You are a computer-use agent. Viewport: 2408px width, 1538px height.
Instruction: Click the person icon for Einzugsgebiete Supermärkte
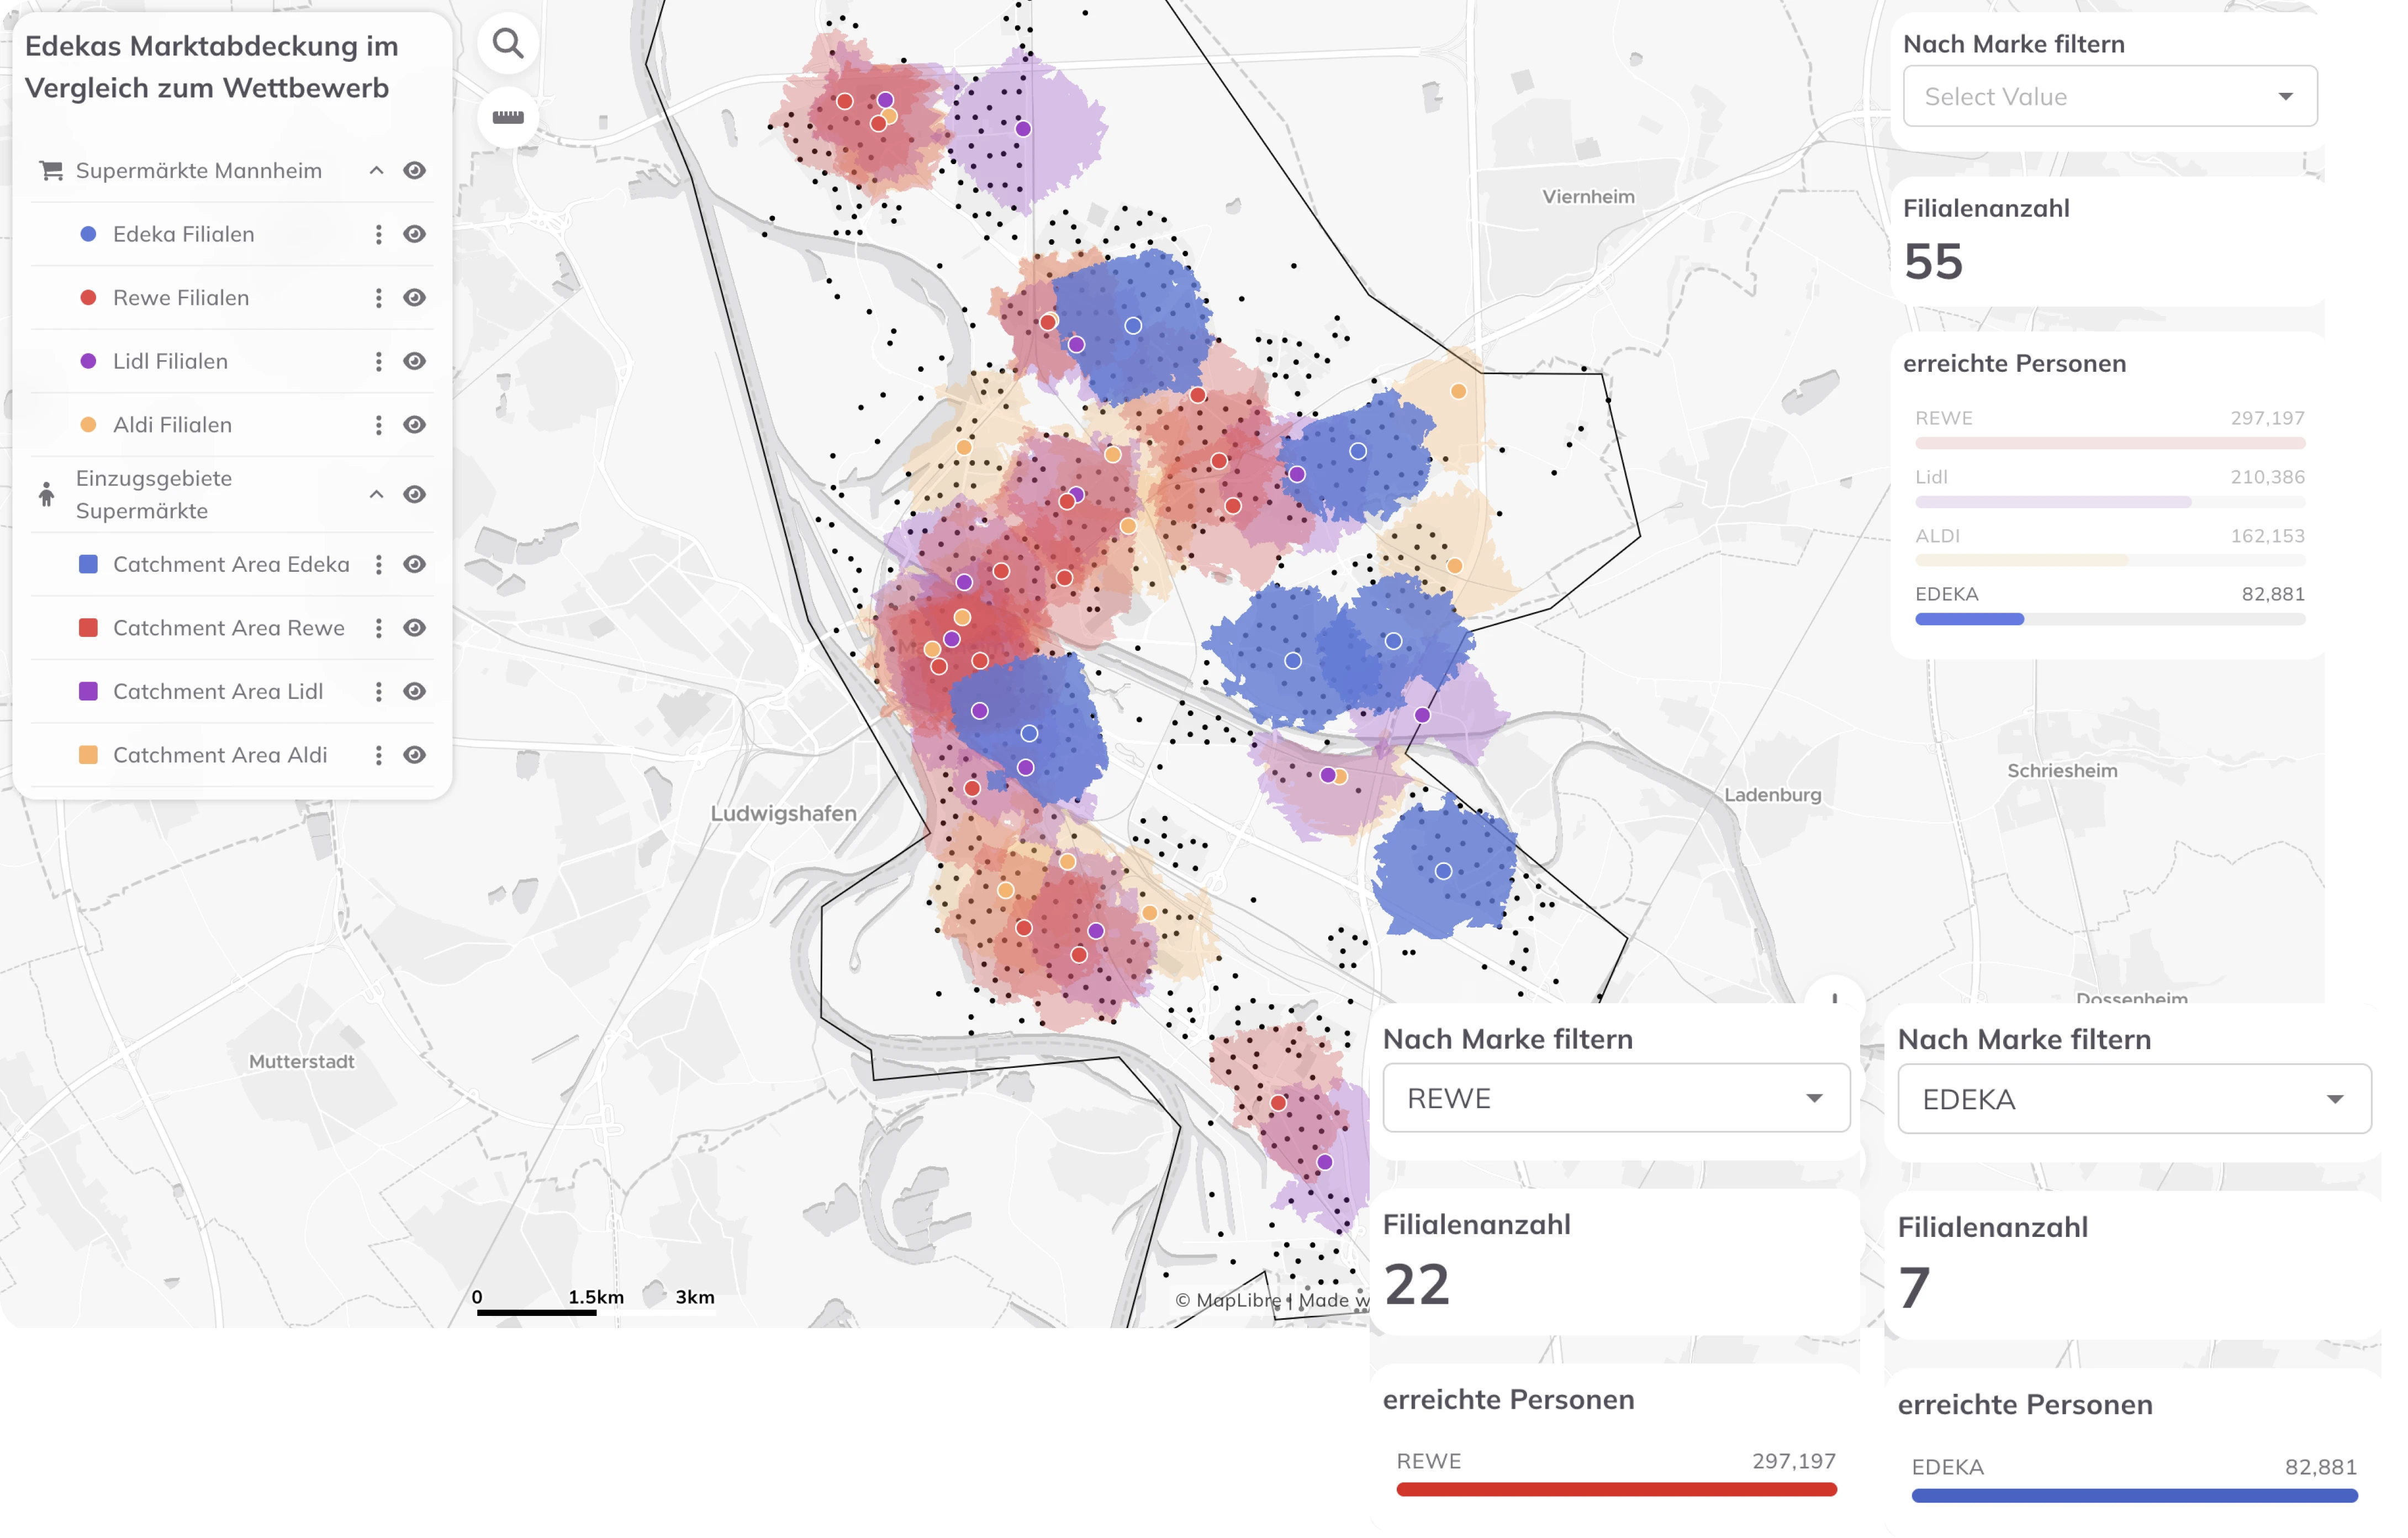click(x=46, y=494)
